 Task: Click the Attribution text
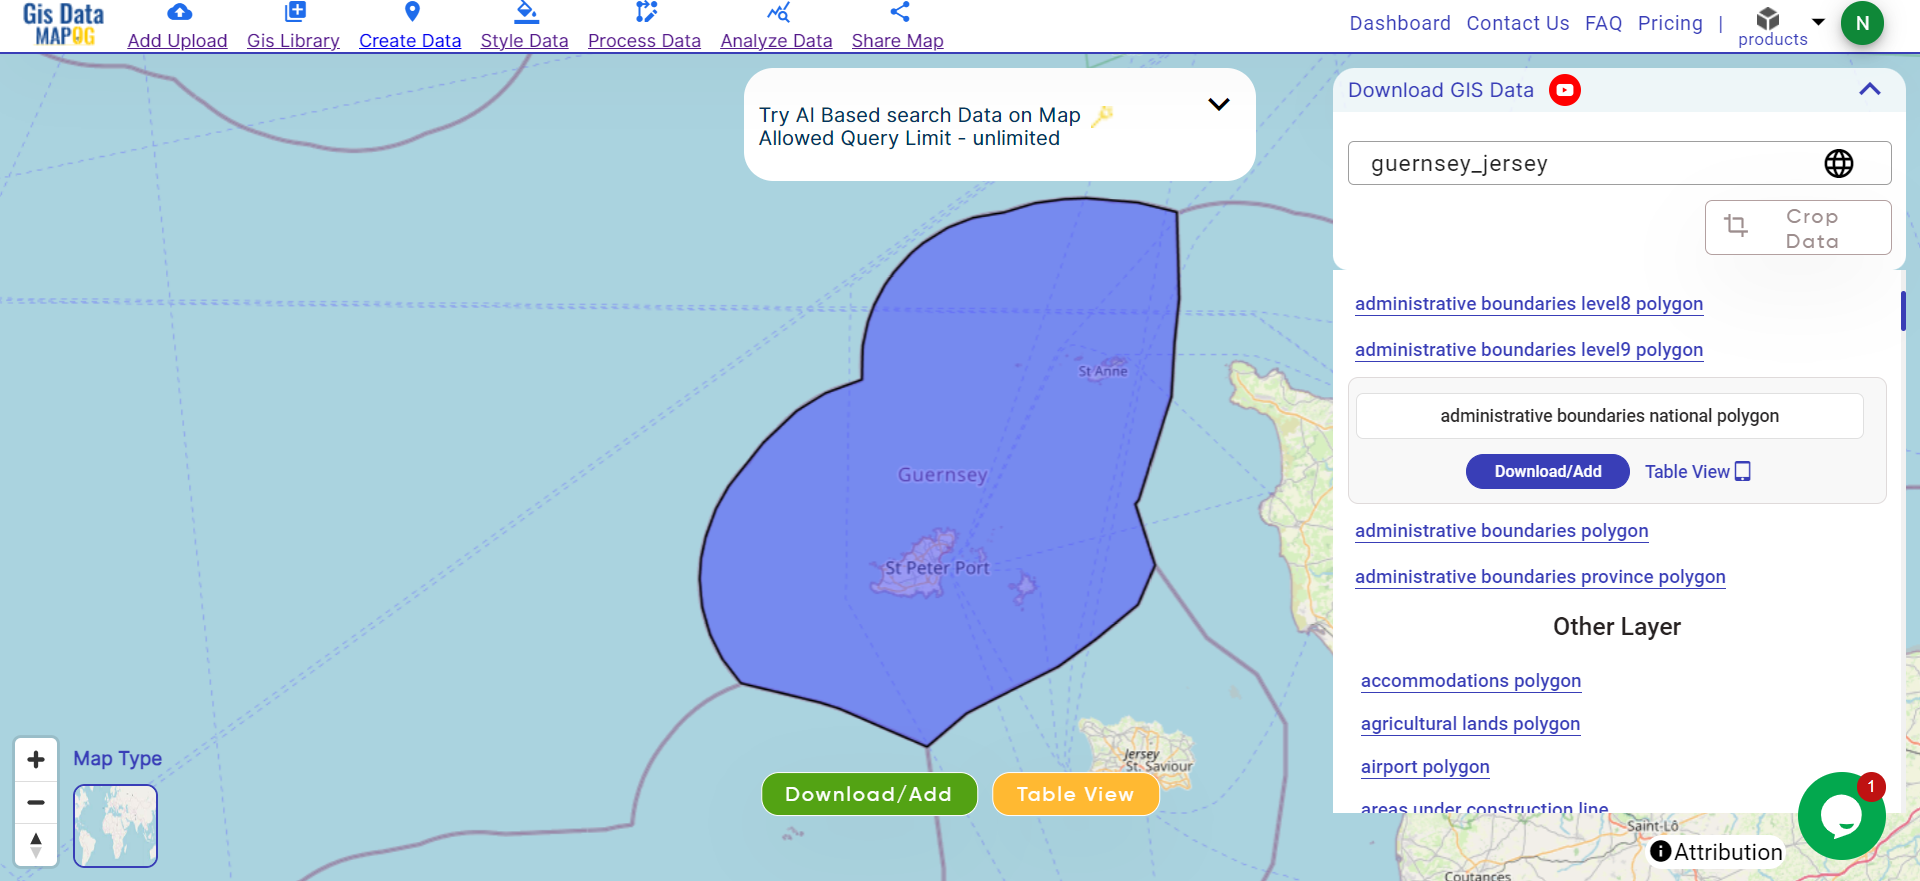(x=1728, y=852)
